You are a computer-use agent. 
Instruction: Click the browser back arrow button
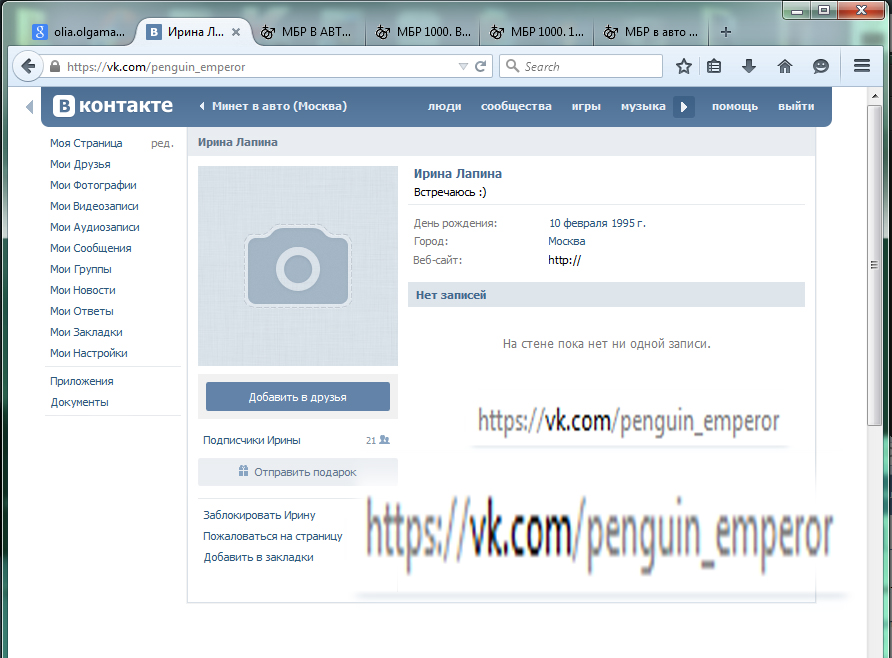point(27,67)
